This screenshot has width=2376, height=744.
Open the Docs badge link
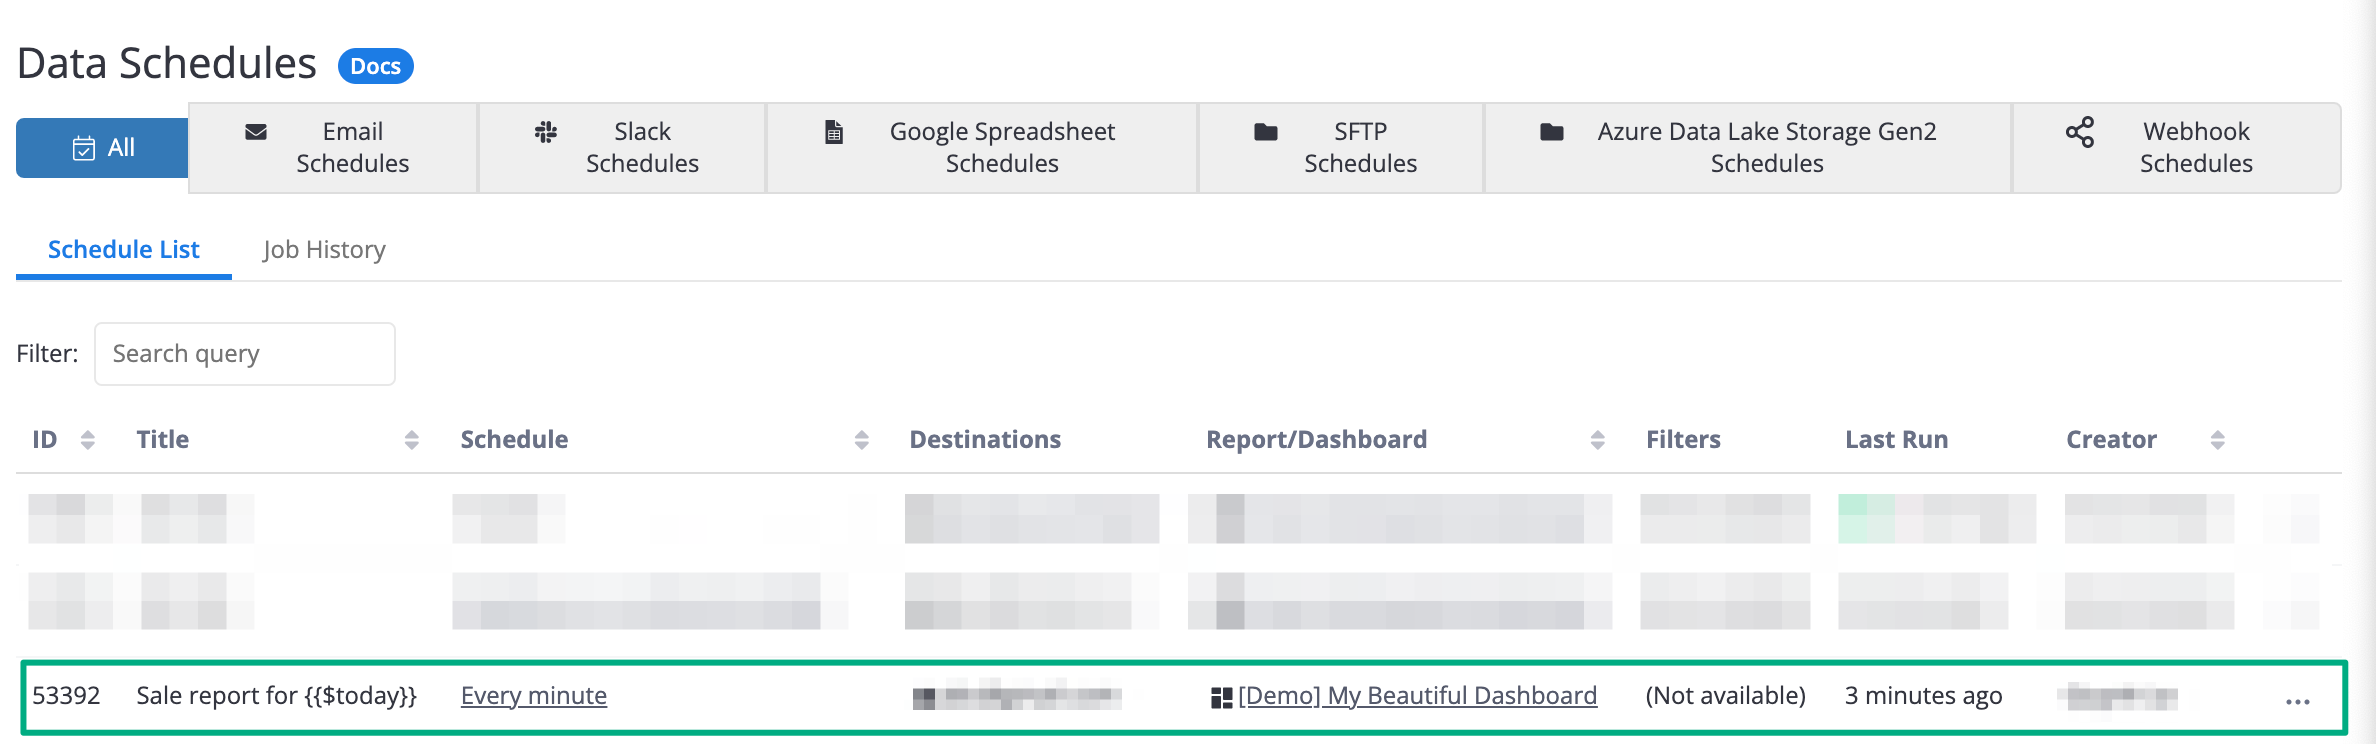[x=376, y=66]
